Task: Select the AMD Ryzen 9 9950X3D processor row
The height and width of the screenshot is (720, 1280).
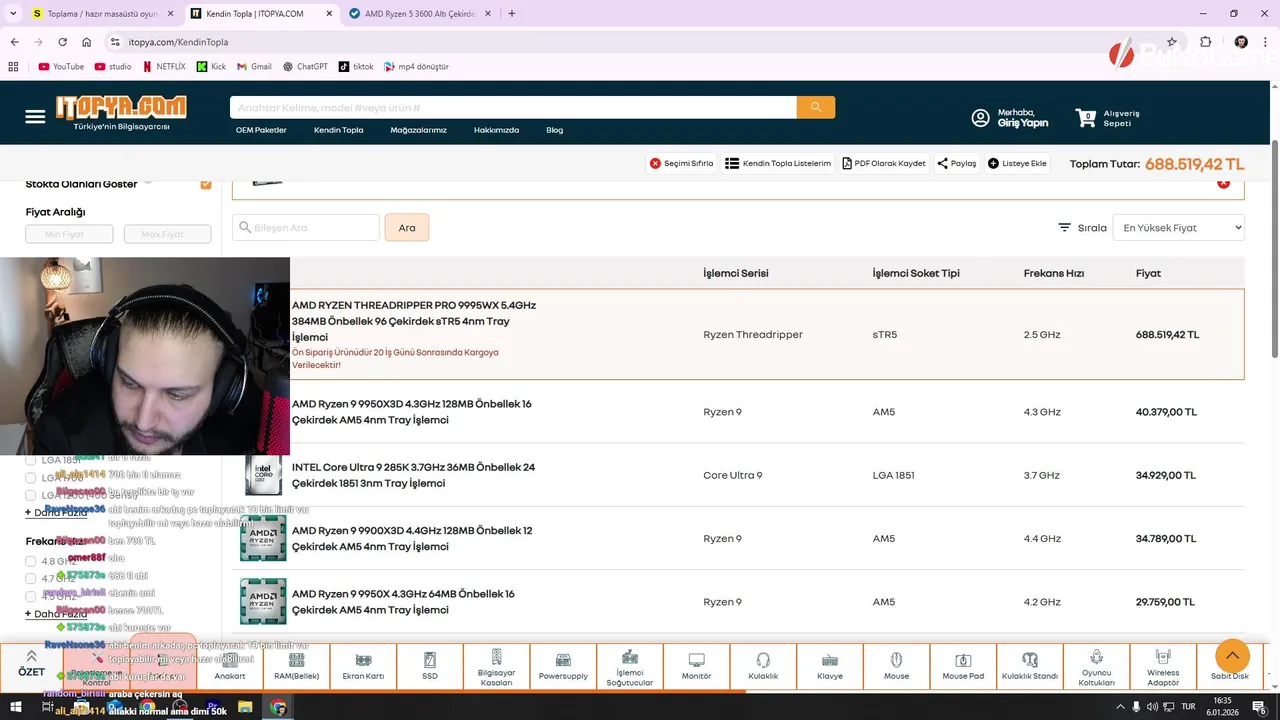Action: [738, 412]
